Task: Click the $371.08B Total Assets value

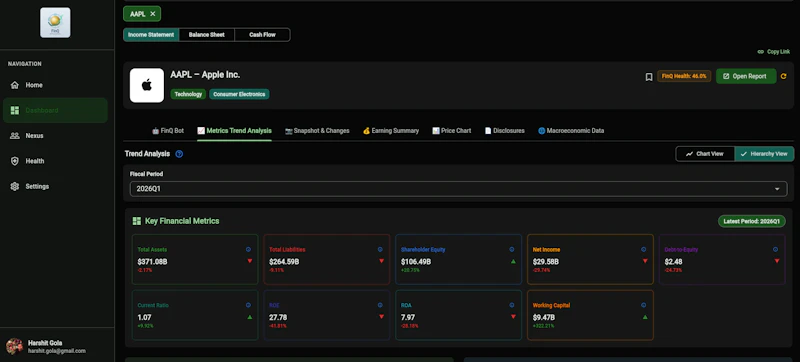Action: 153,262
